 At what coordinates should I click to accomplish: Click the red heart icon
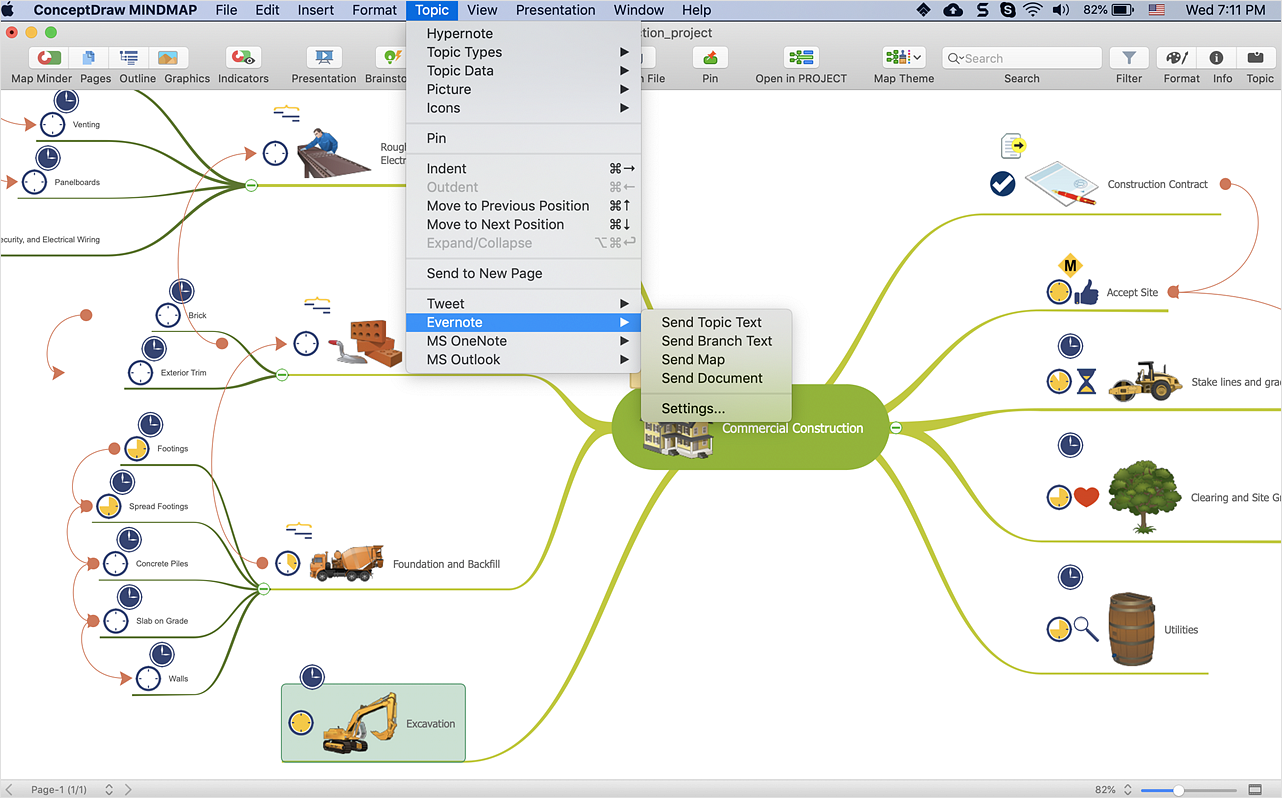[x=1086, y=496]
